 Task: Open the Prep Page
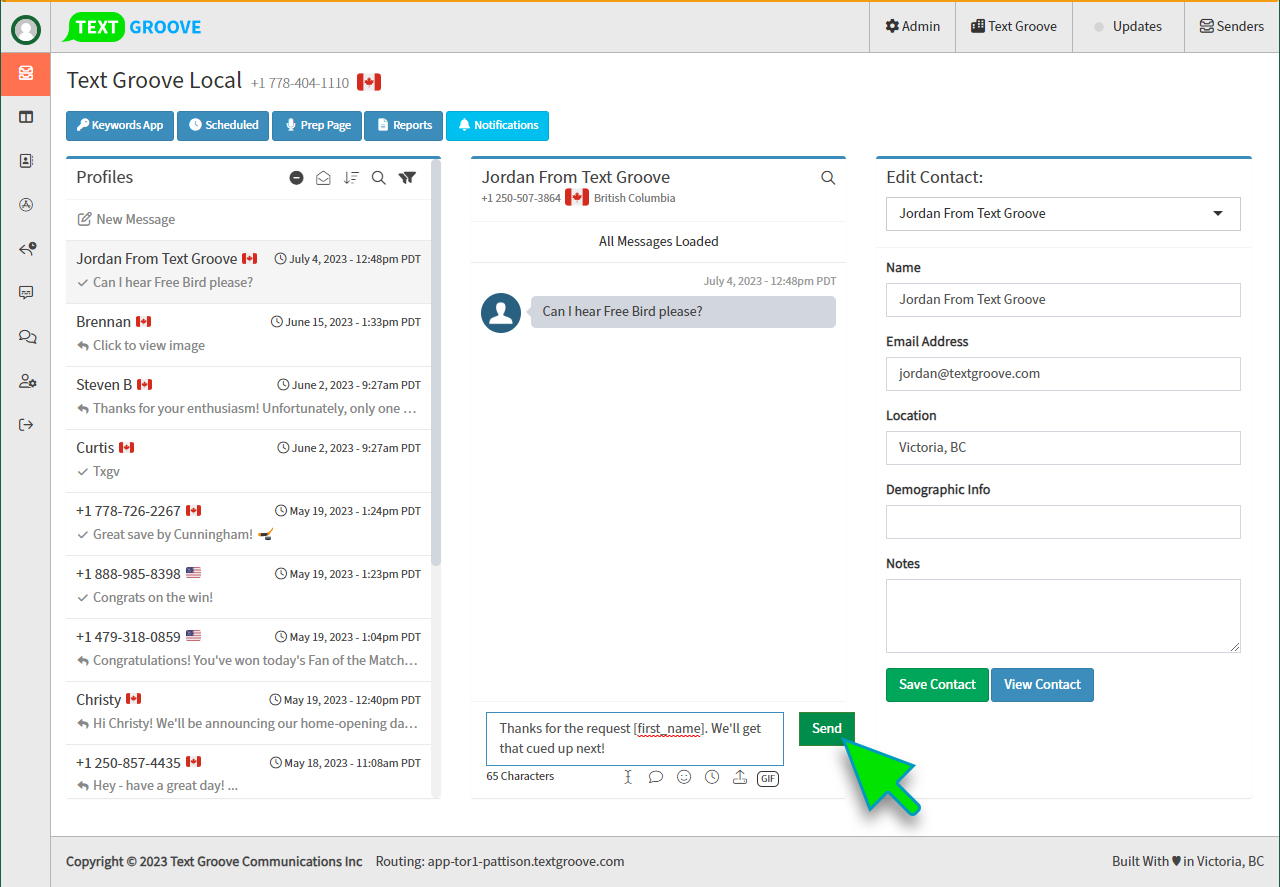click(x=317, y=126)
